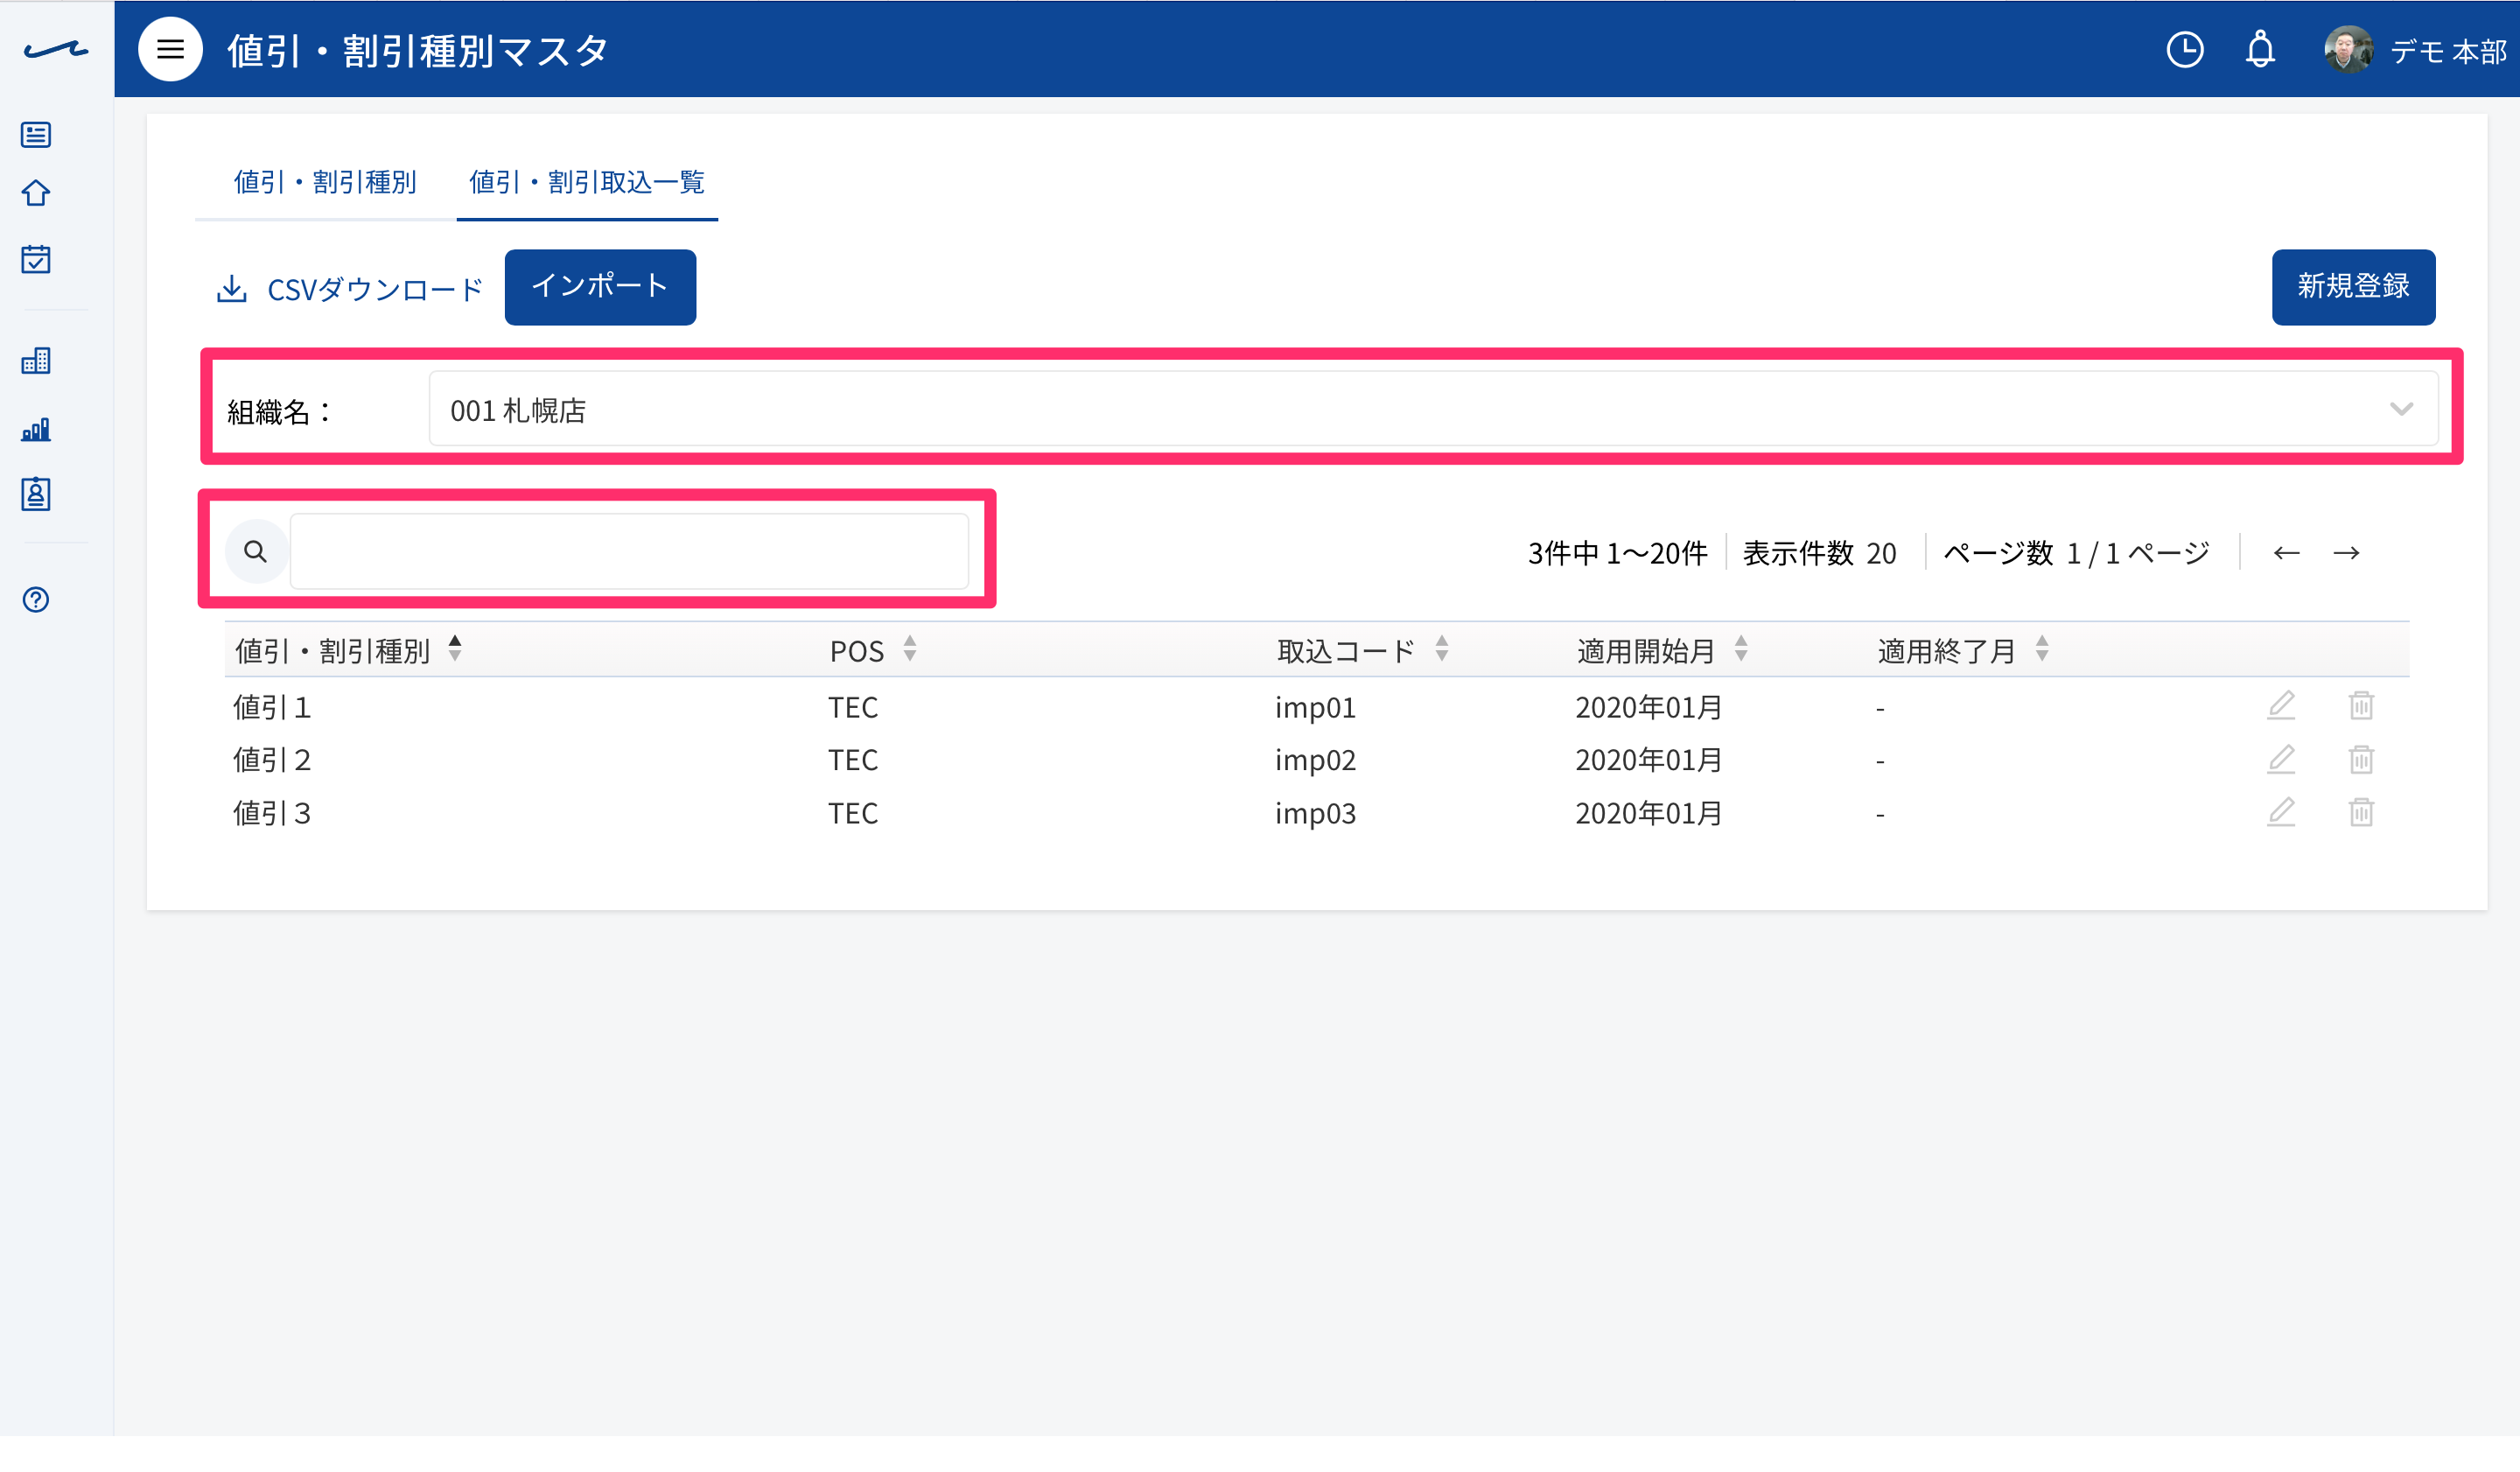
Task: Click the app logo in sidebar
Action: [x=56, y=49]
